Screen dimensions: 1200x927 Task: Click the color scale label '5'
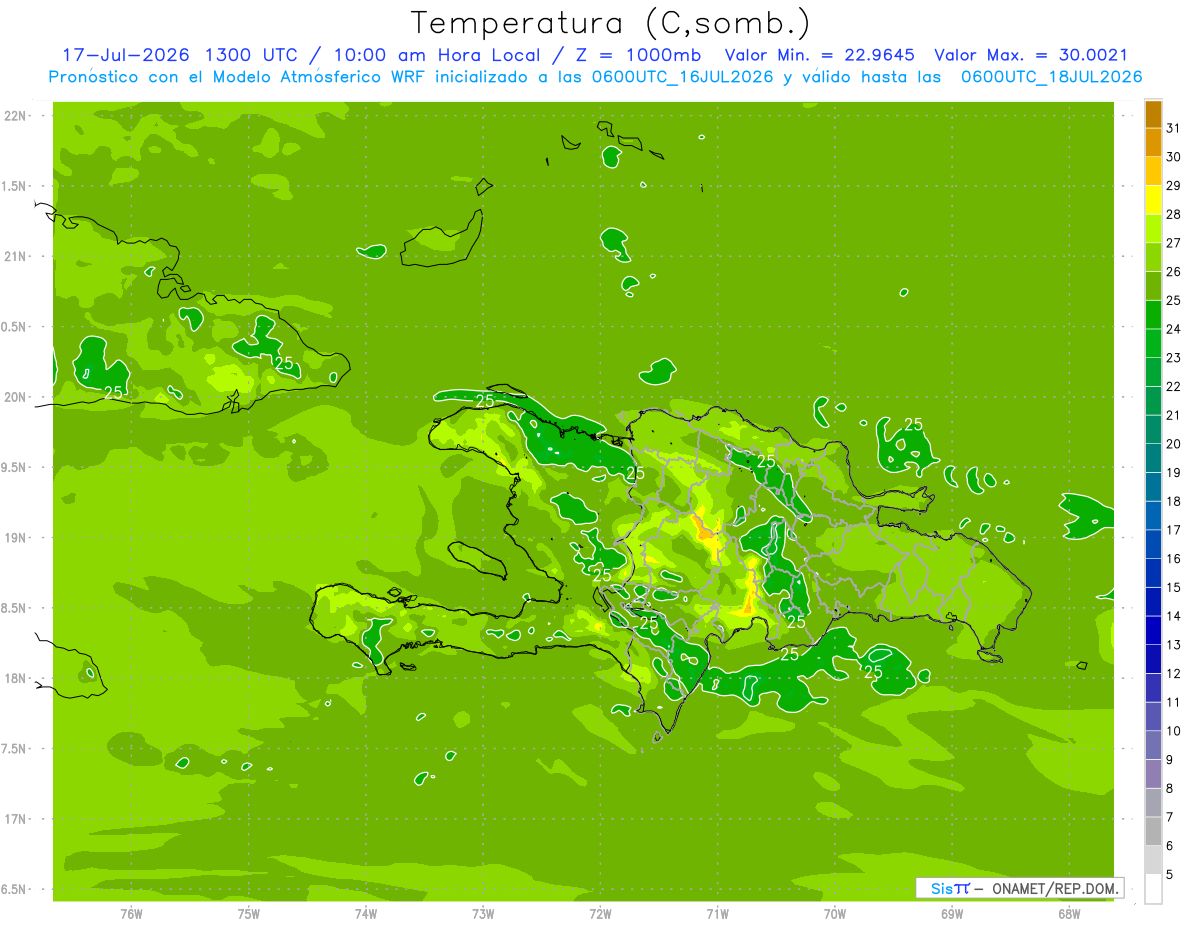click(1170, 875)
